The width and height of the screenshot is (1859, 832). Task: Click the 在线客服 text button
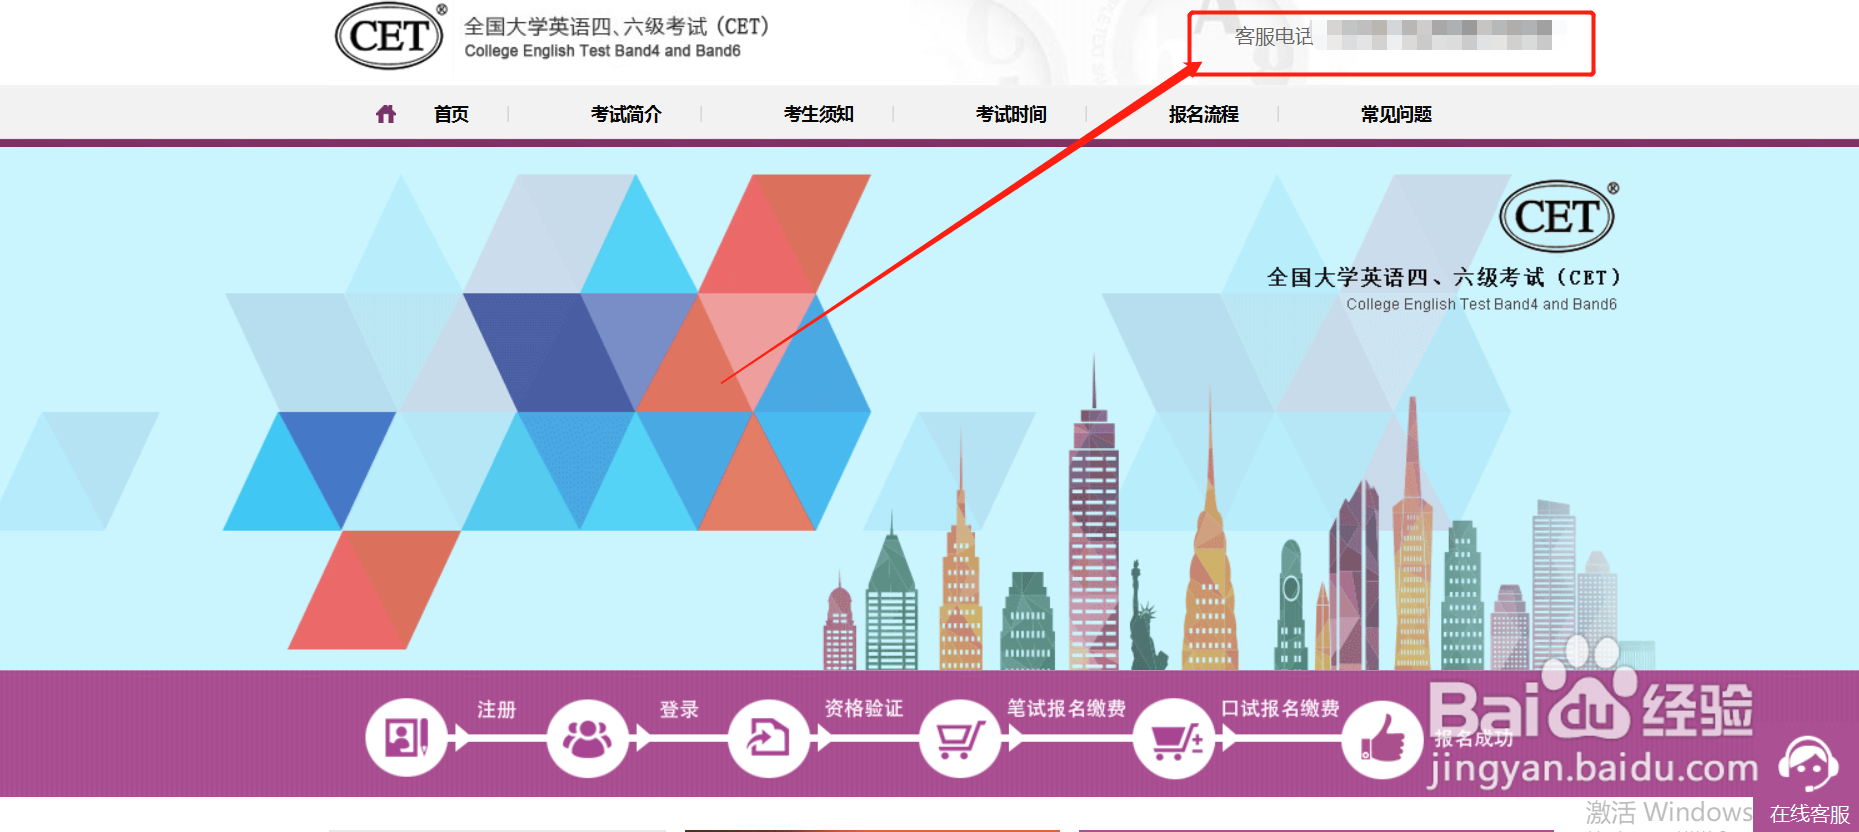[x=1809, y=814]
